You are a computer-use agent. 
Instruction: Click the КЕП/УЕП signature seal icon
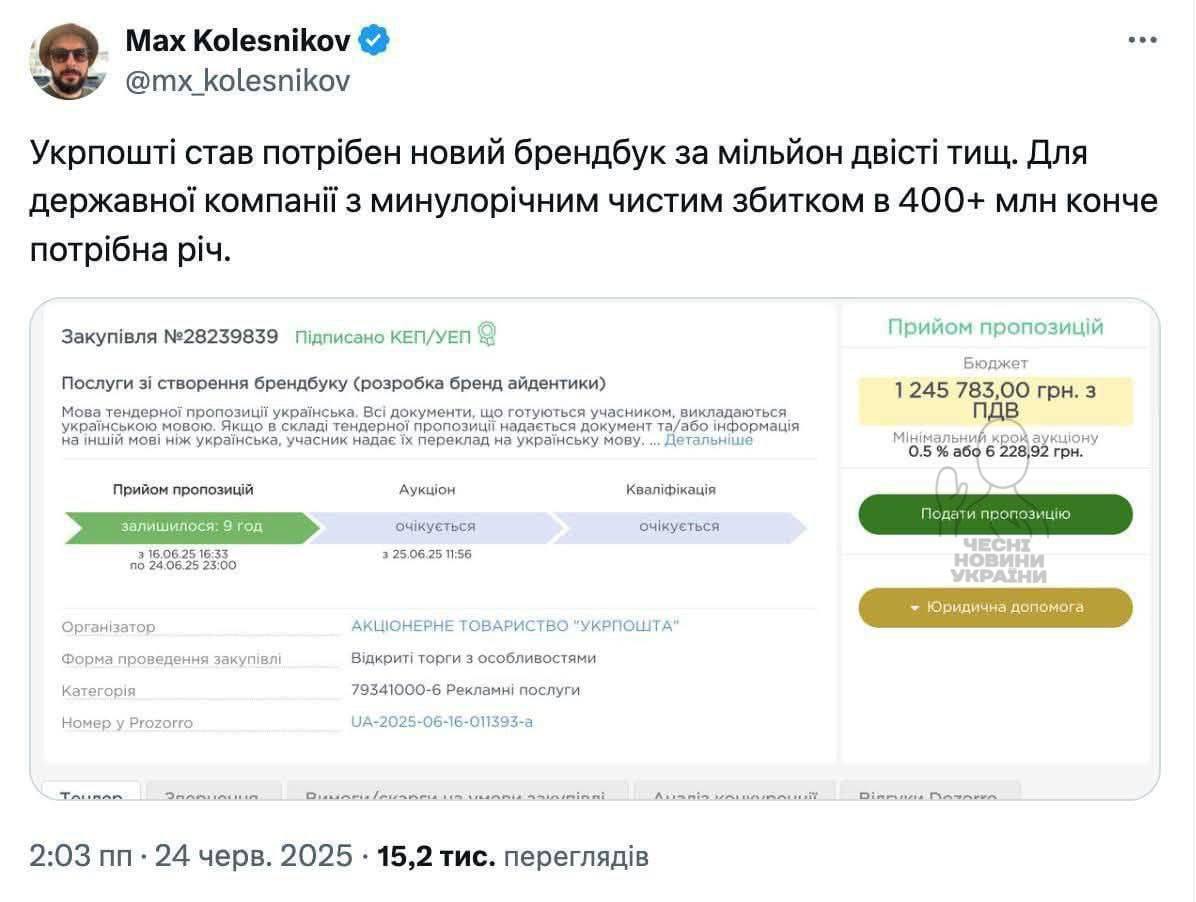click(487, 334)
